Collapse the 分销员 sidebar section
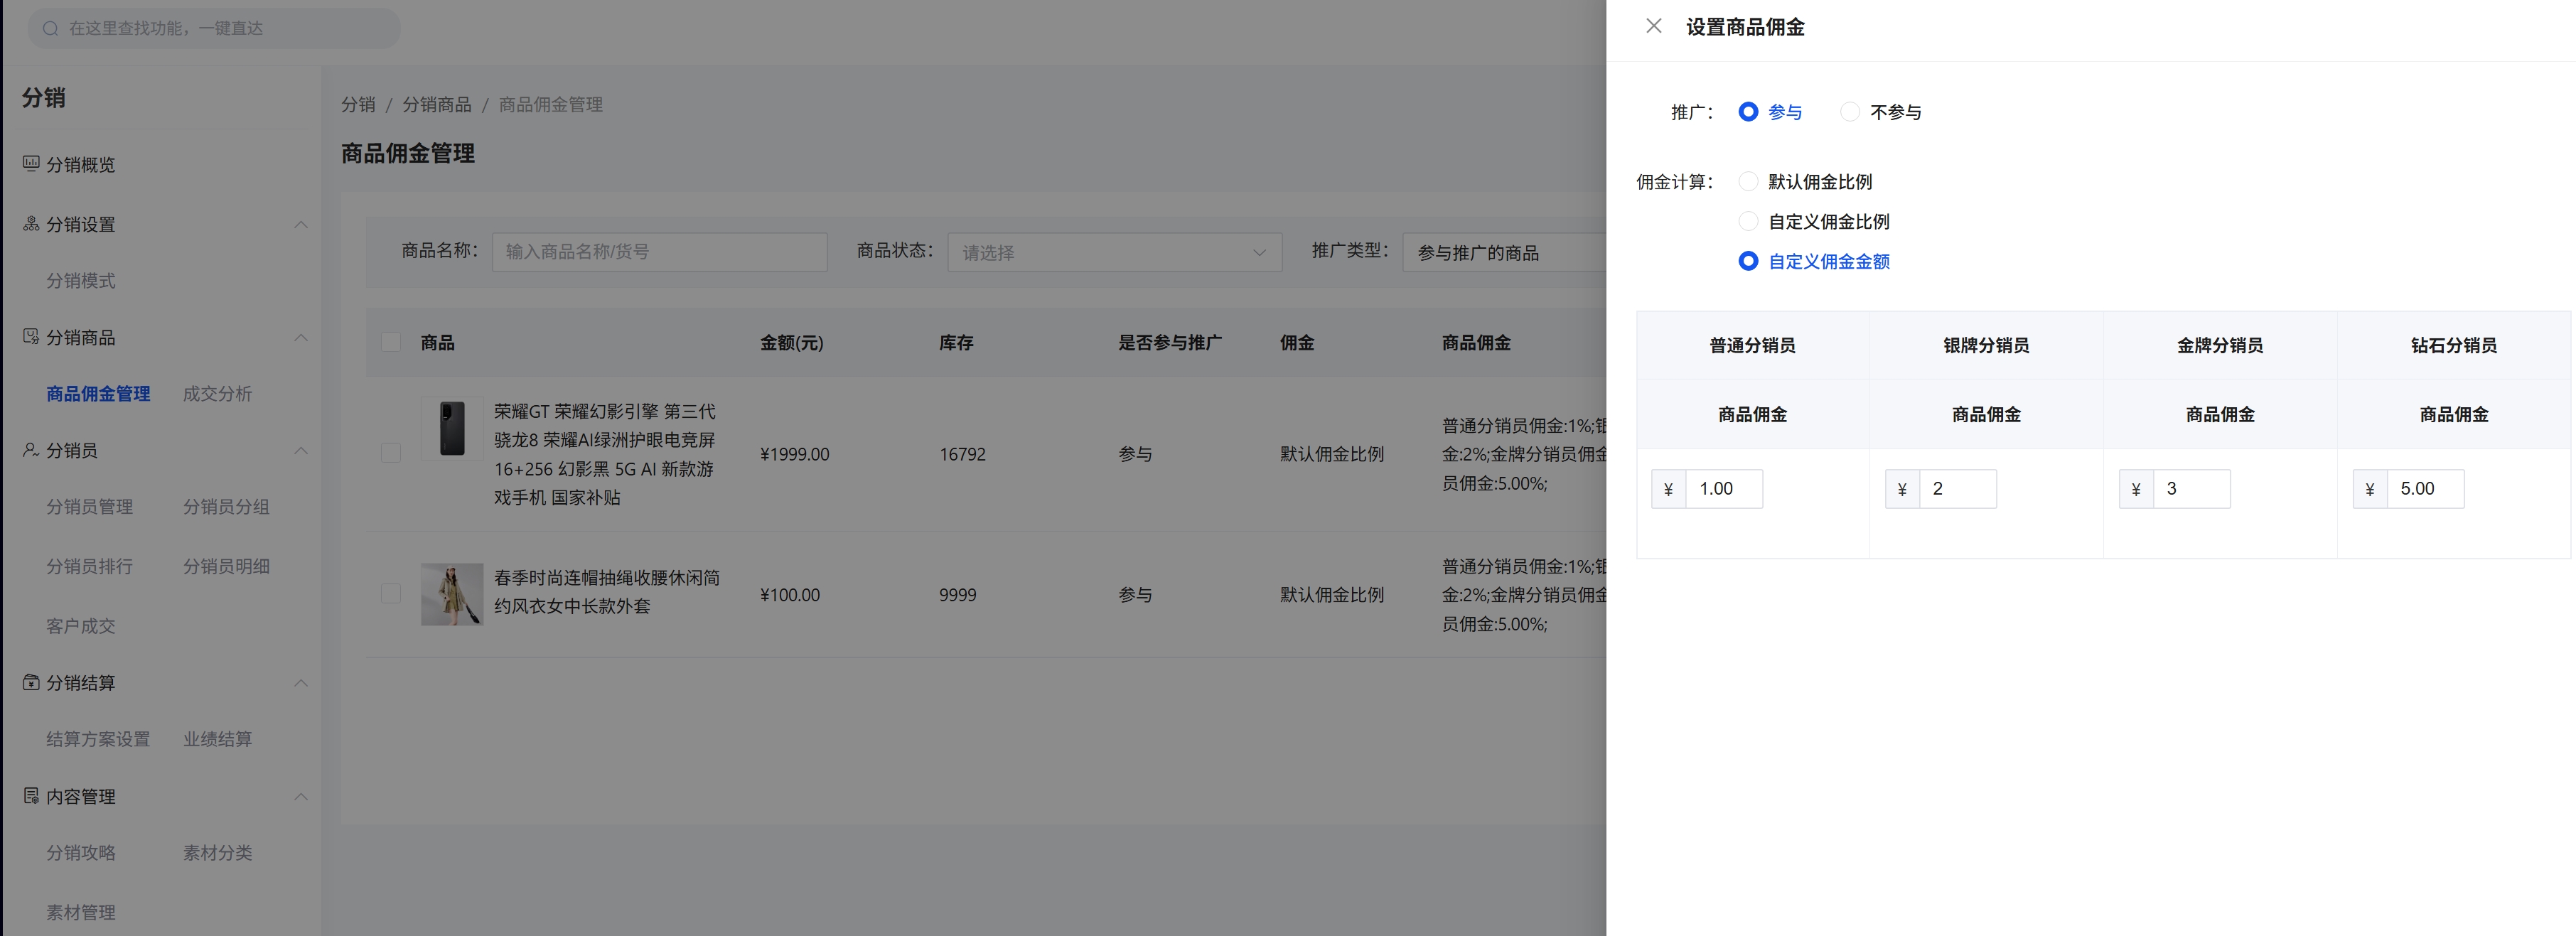Screen dimensions: 2576x936 [x=301, y=450]
